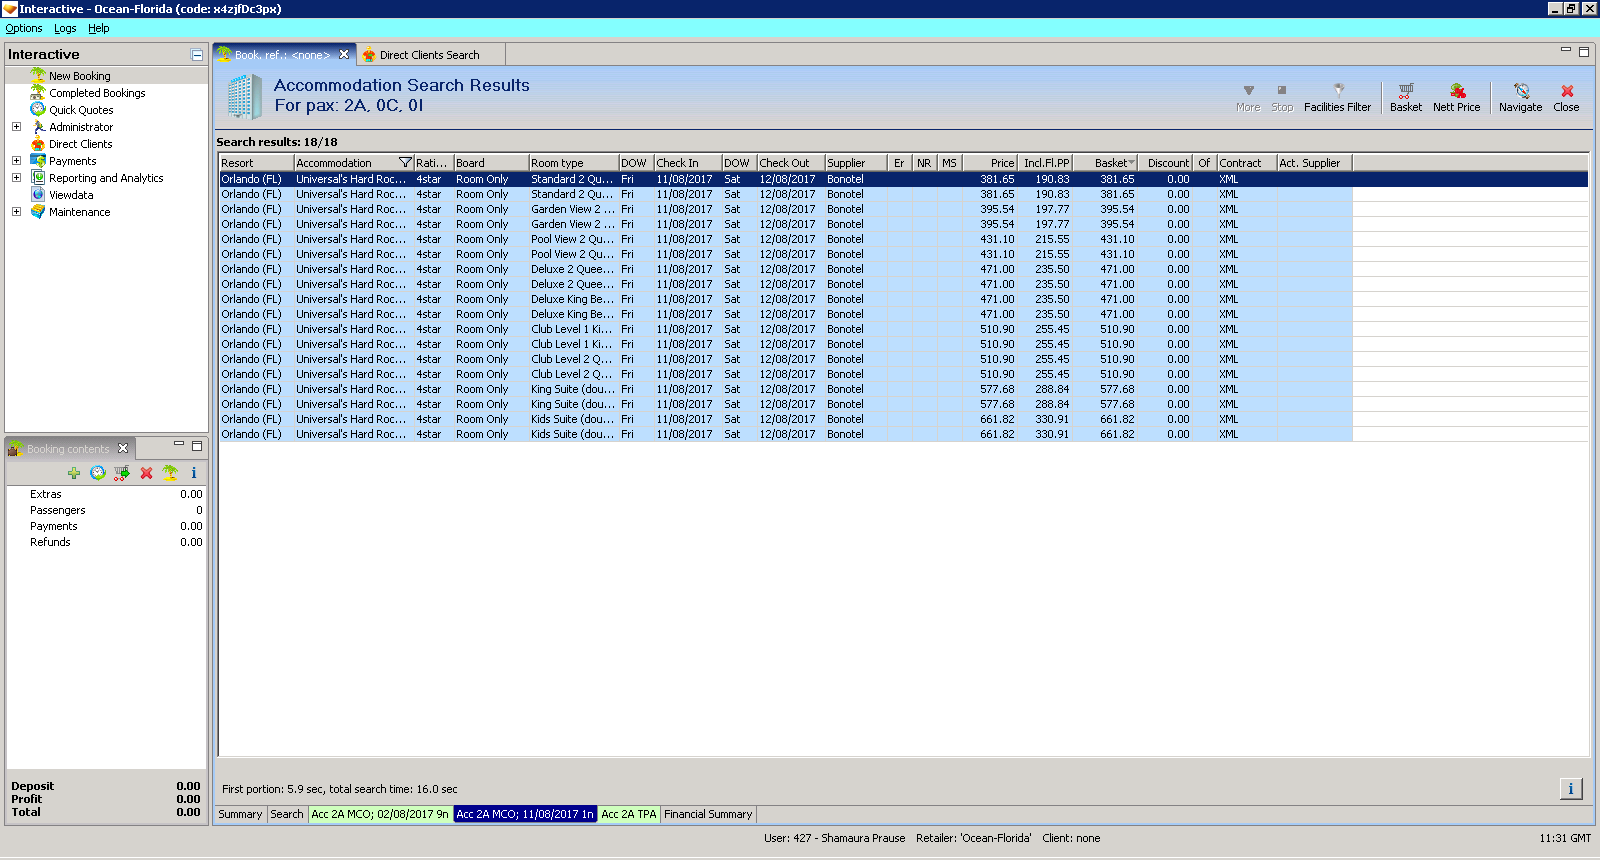Viewport: 1600px width, 860px height.
Task: Click the info button at bottom right
Action: click(1570, 789)
